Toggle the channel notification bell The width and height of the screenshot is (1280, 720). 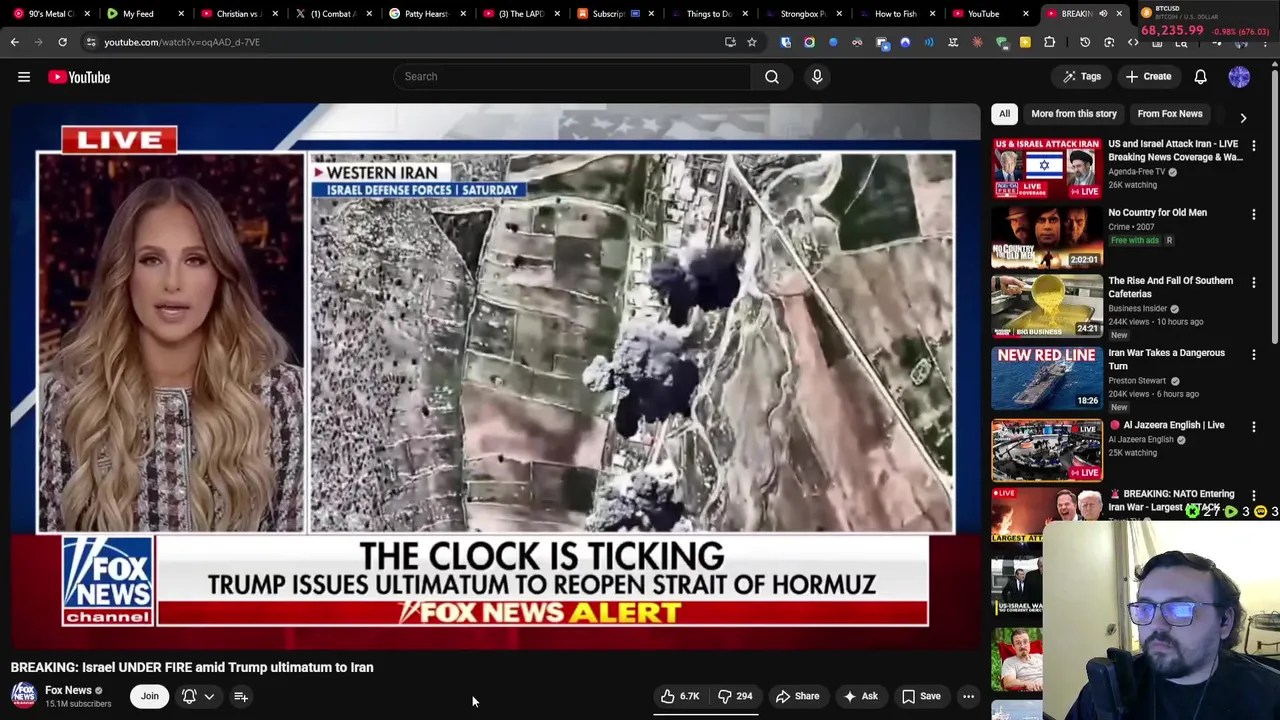[x=189, y=696]
